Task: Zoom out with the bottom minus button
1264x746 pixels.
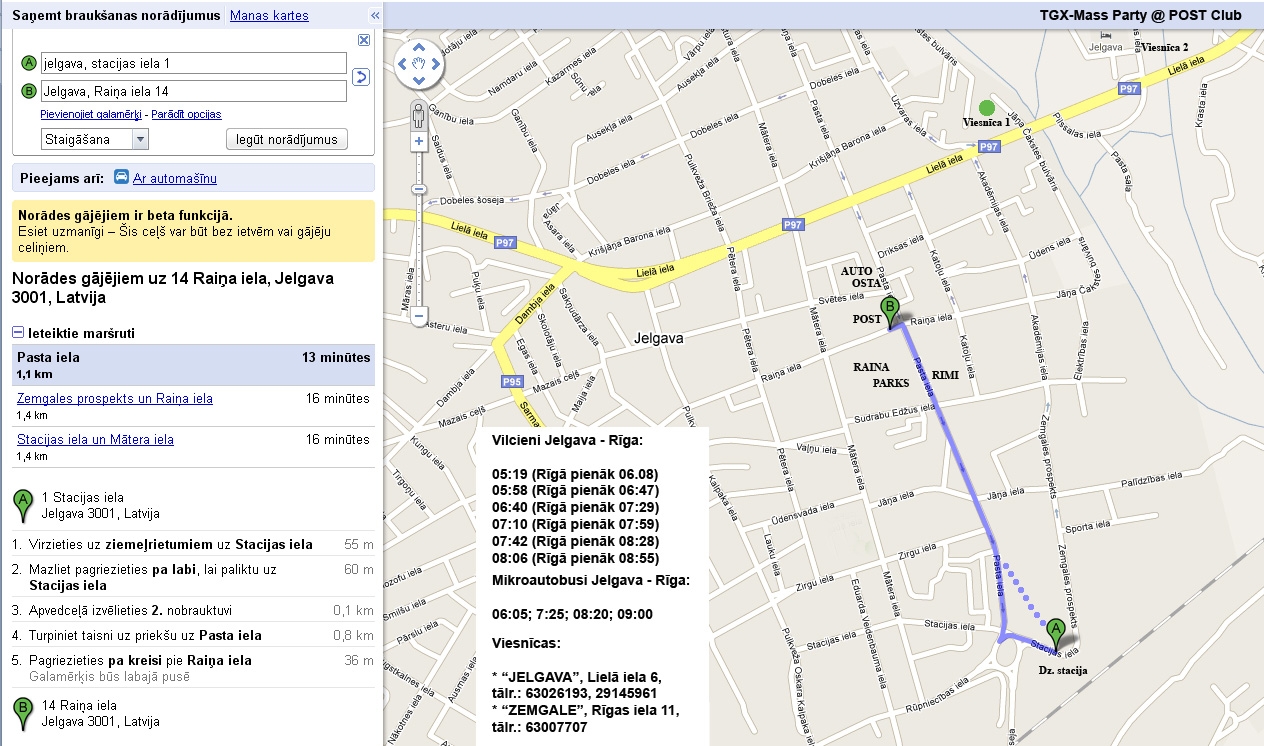Action: (x=419, y=317)
